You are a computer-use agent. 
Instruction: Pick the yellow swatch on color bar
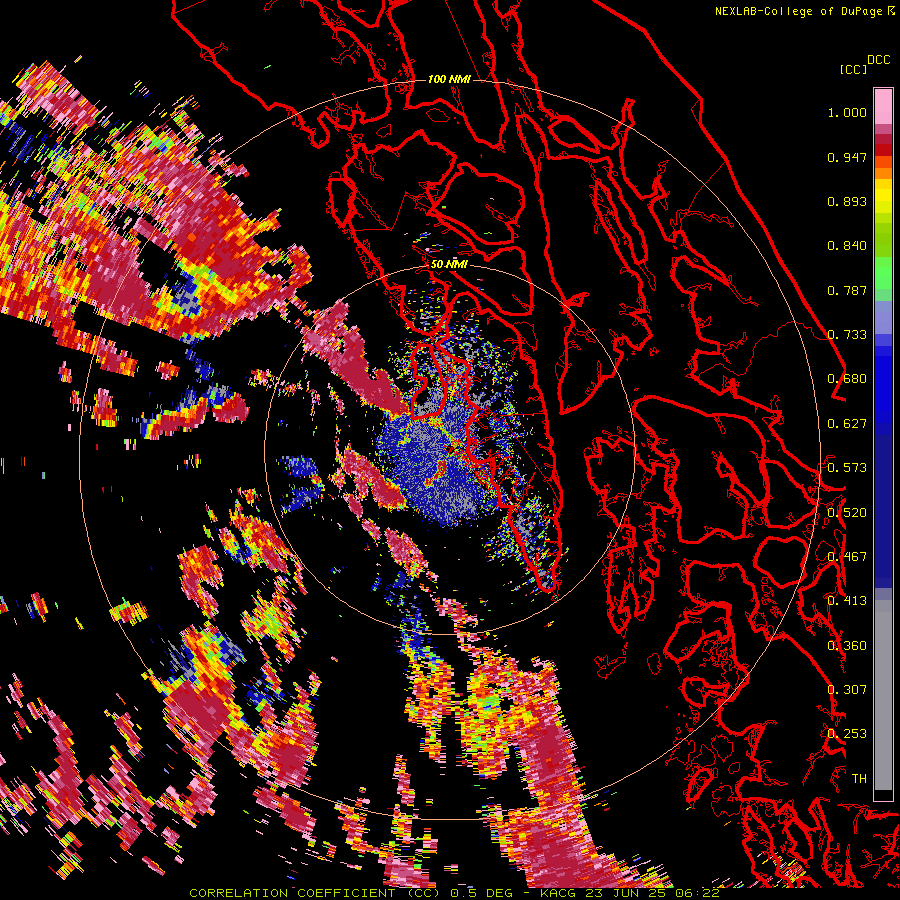[883, 197]
